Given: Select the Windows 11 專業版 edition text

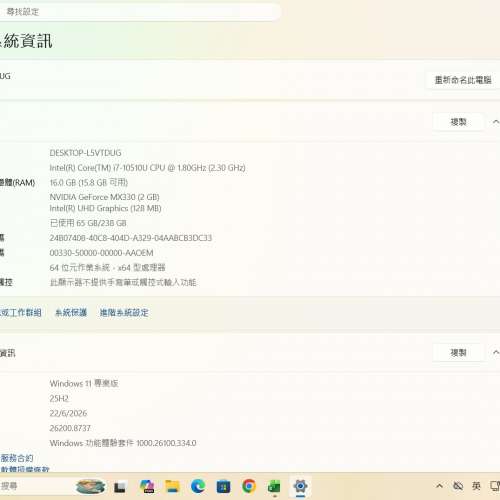Looking at the screenshot, I should (84, 384).
